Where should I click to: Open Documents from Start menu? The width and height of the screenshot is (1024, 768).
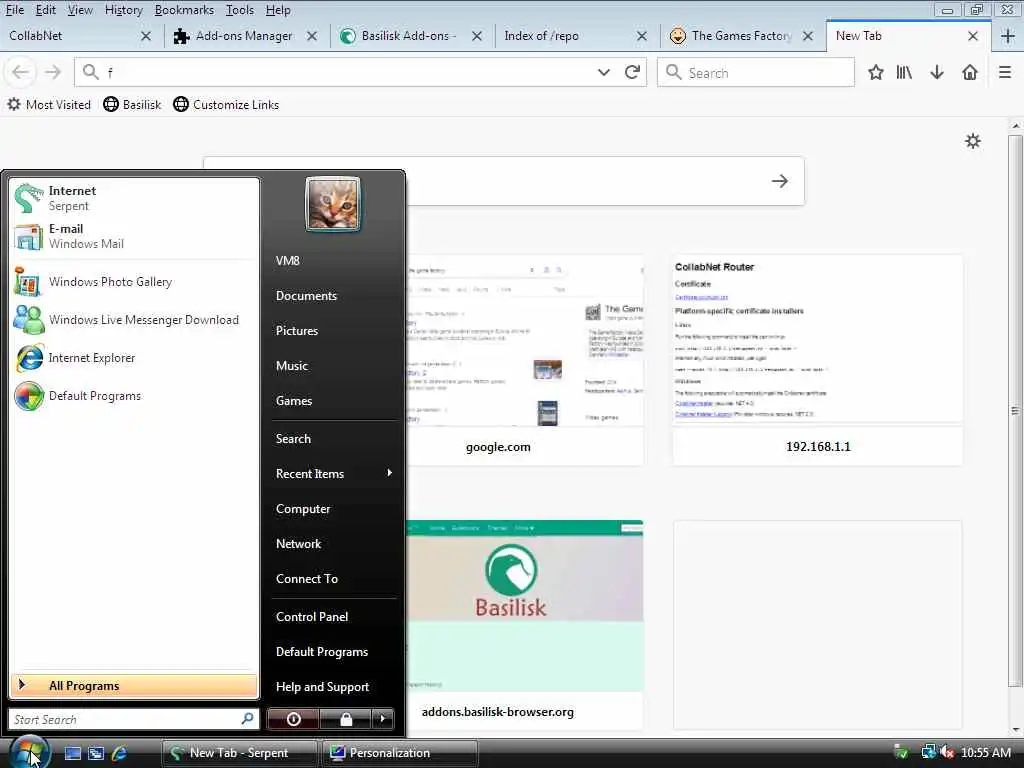[306, 296]
